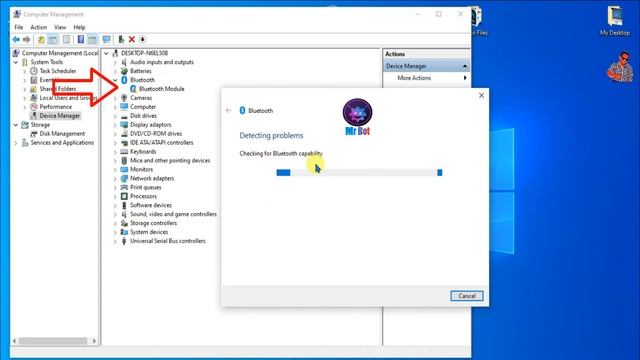Select Computer Management (Local) root node
The height and width of the screenshot is (360, 640).
pyautogui.click(x=60, y=53)
